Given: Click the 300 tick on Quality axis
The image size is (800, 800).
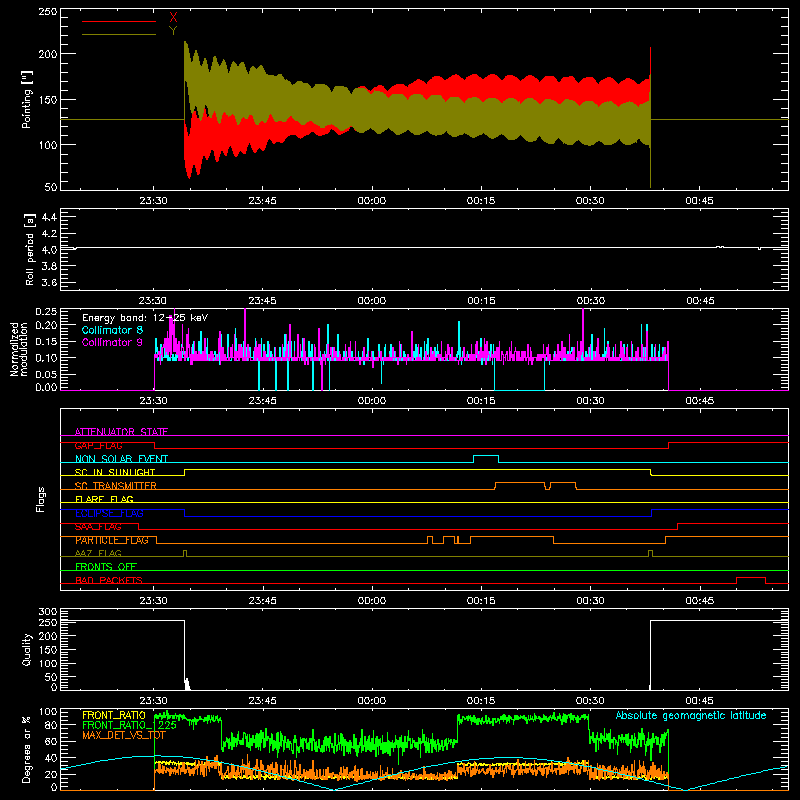Looking at the screenshot, I should click(x=47, y=612).
